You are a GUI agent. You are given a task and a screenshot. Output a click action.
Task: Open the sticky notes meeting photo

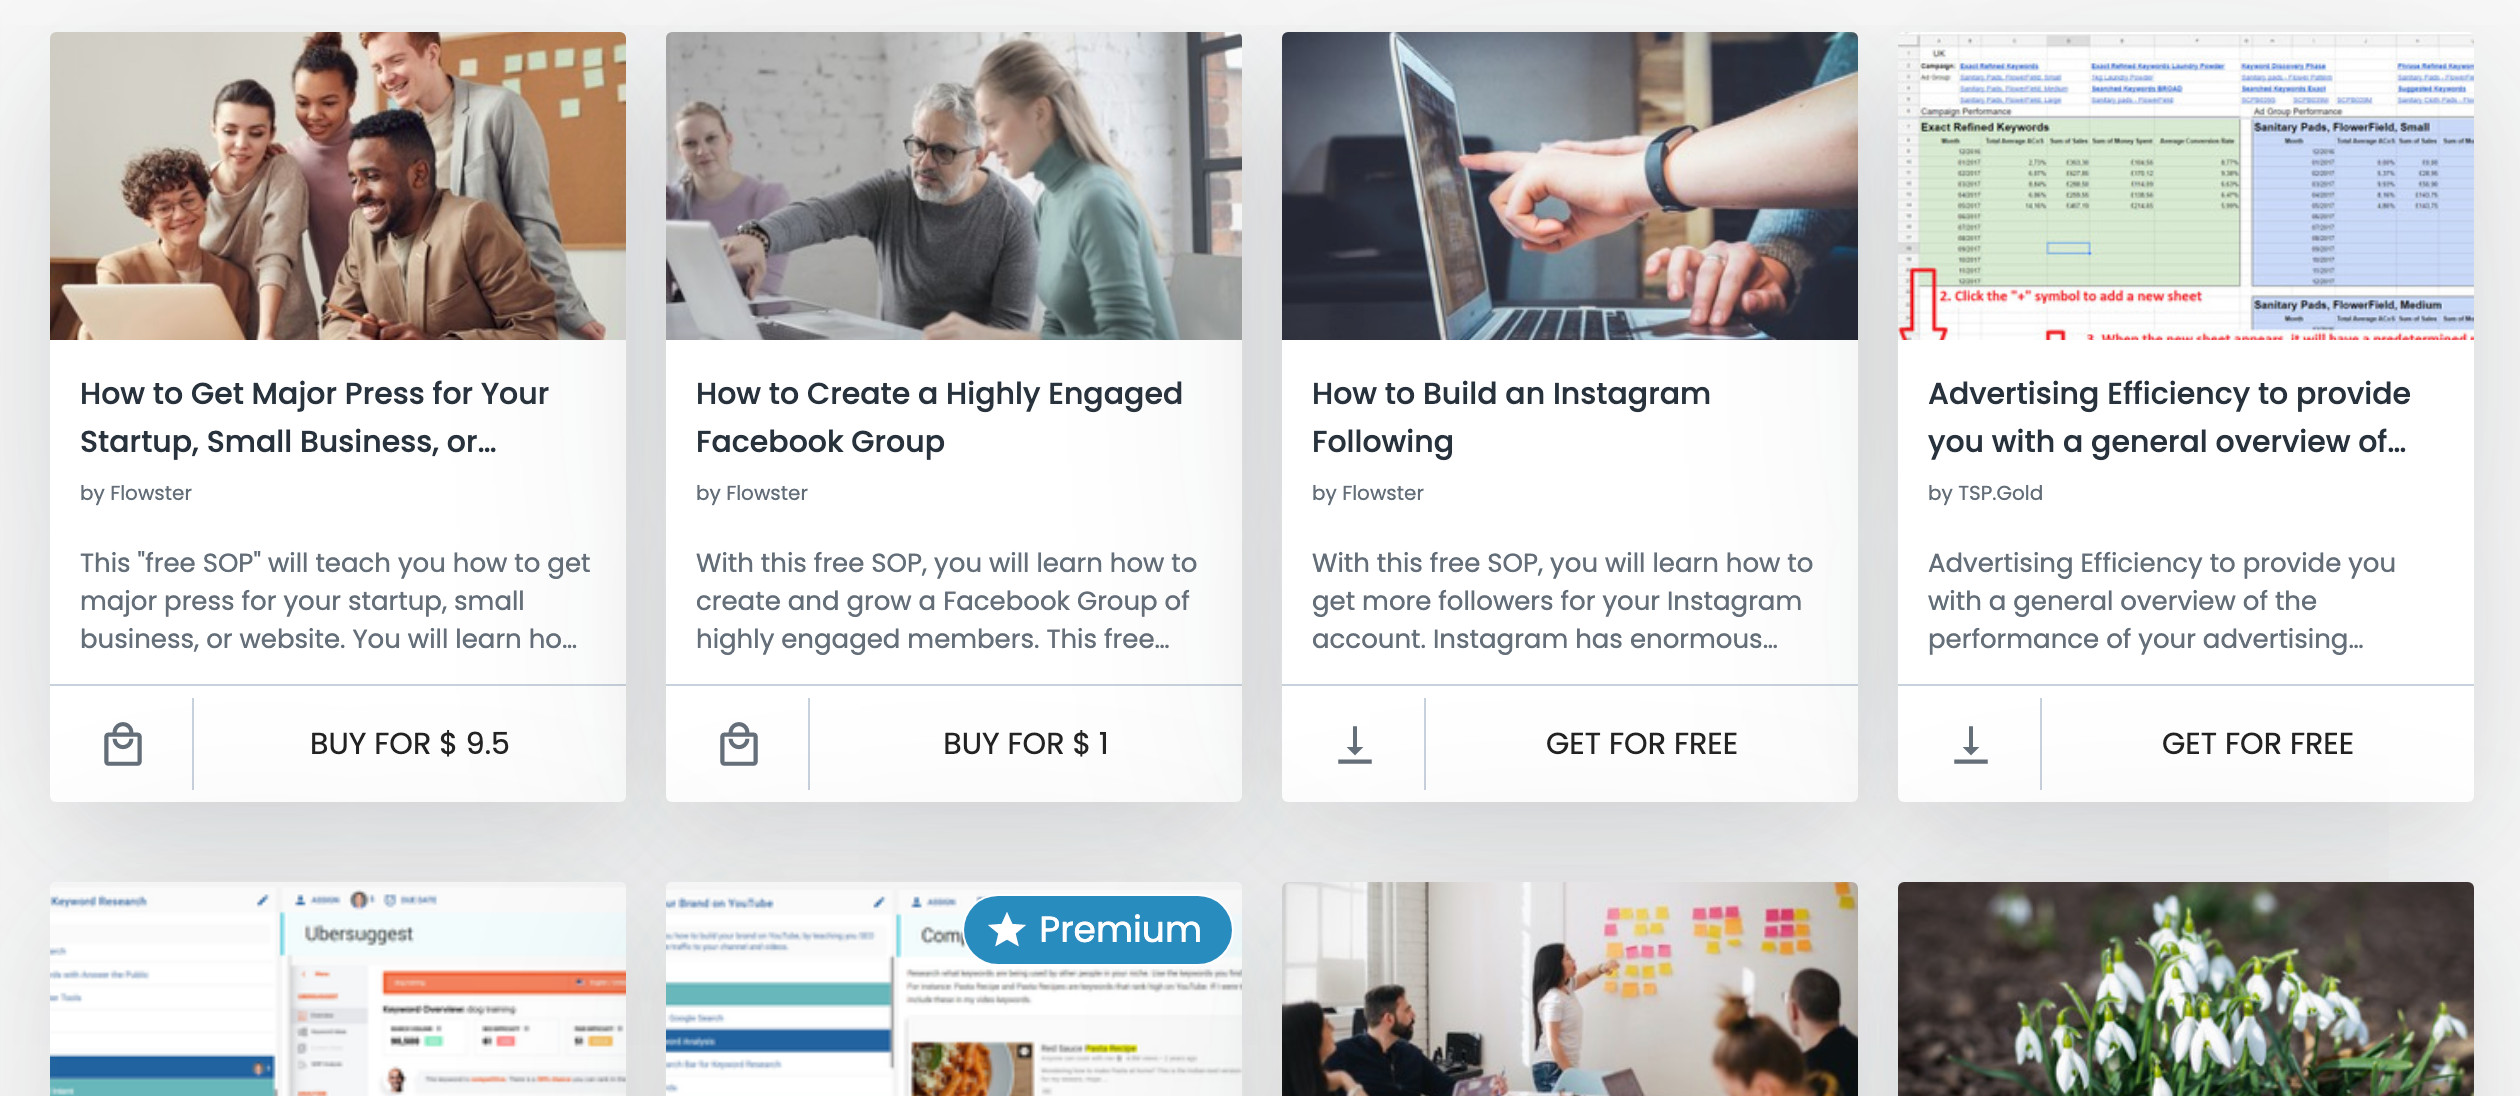tap(1570, 989)
